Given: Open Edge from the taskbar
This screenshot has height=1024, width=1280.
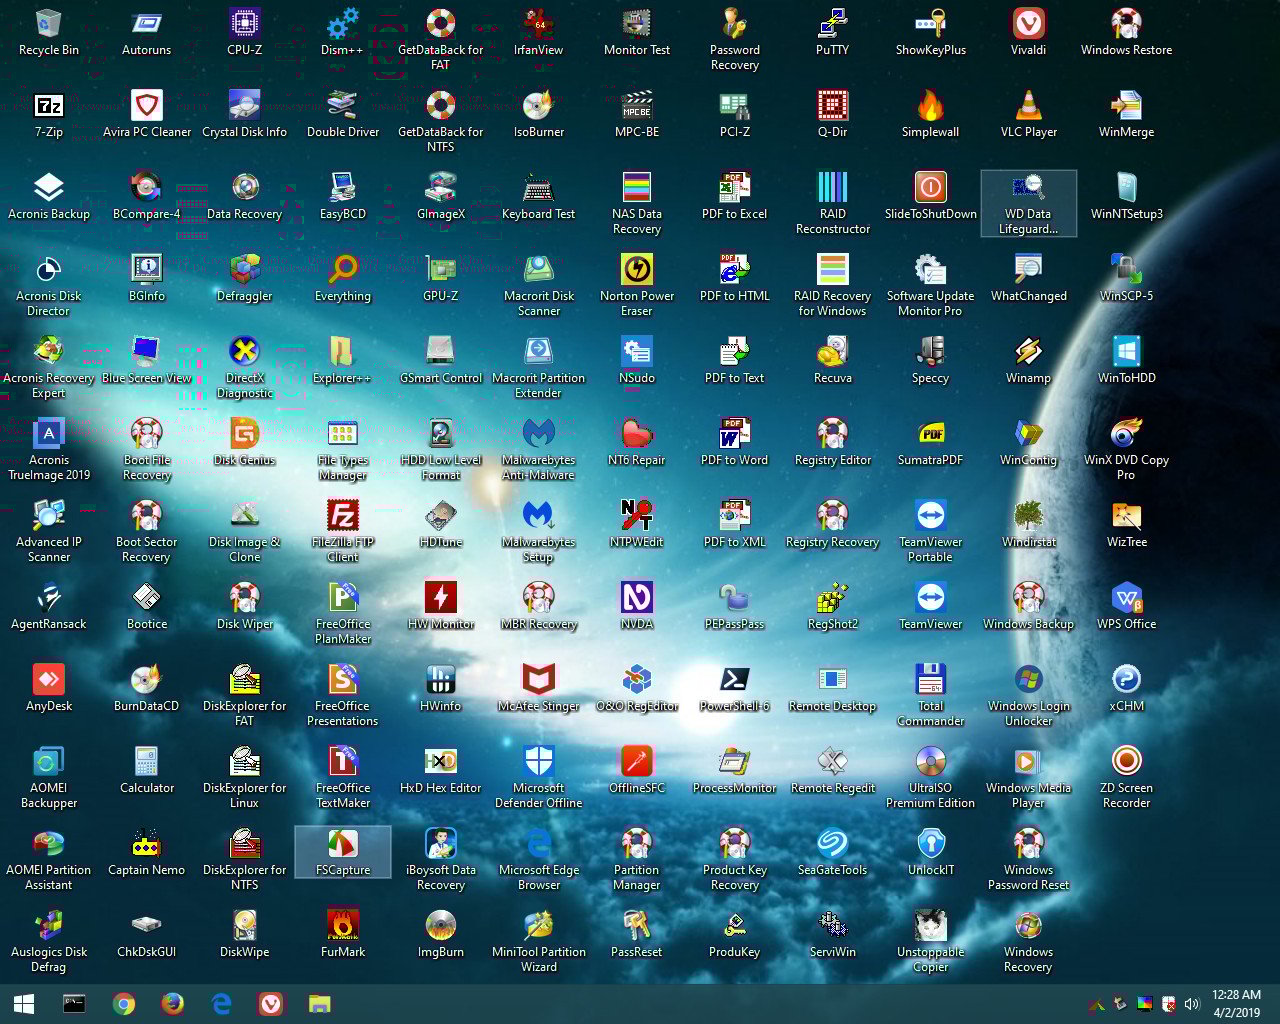Looking at the screenshot, I should click(221, 1004).
